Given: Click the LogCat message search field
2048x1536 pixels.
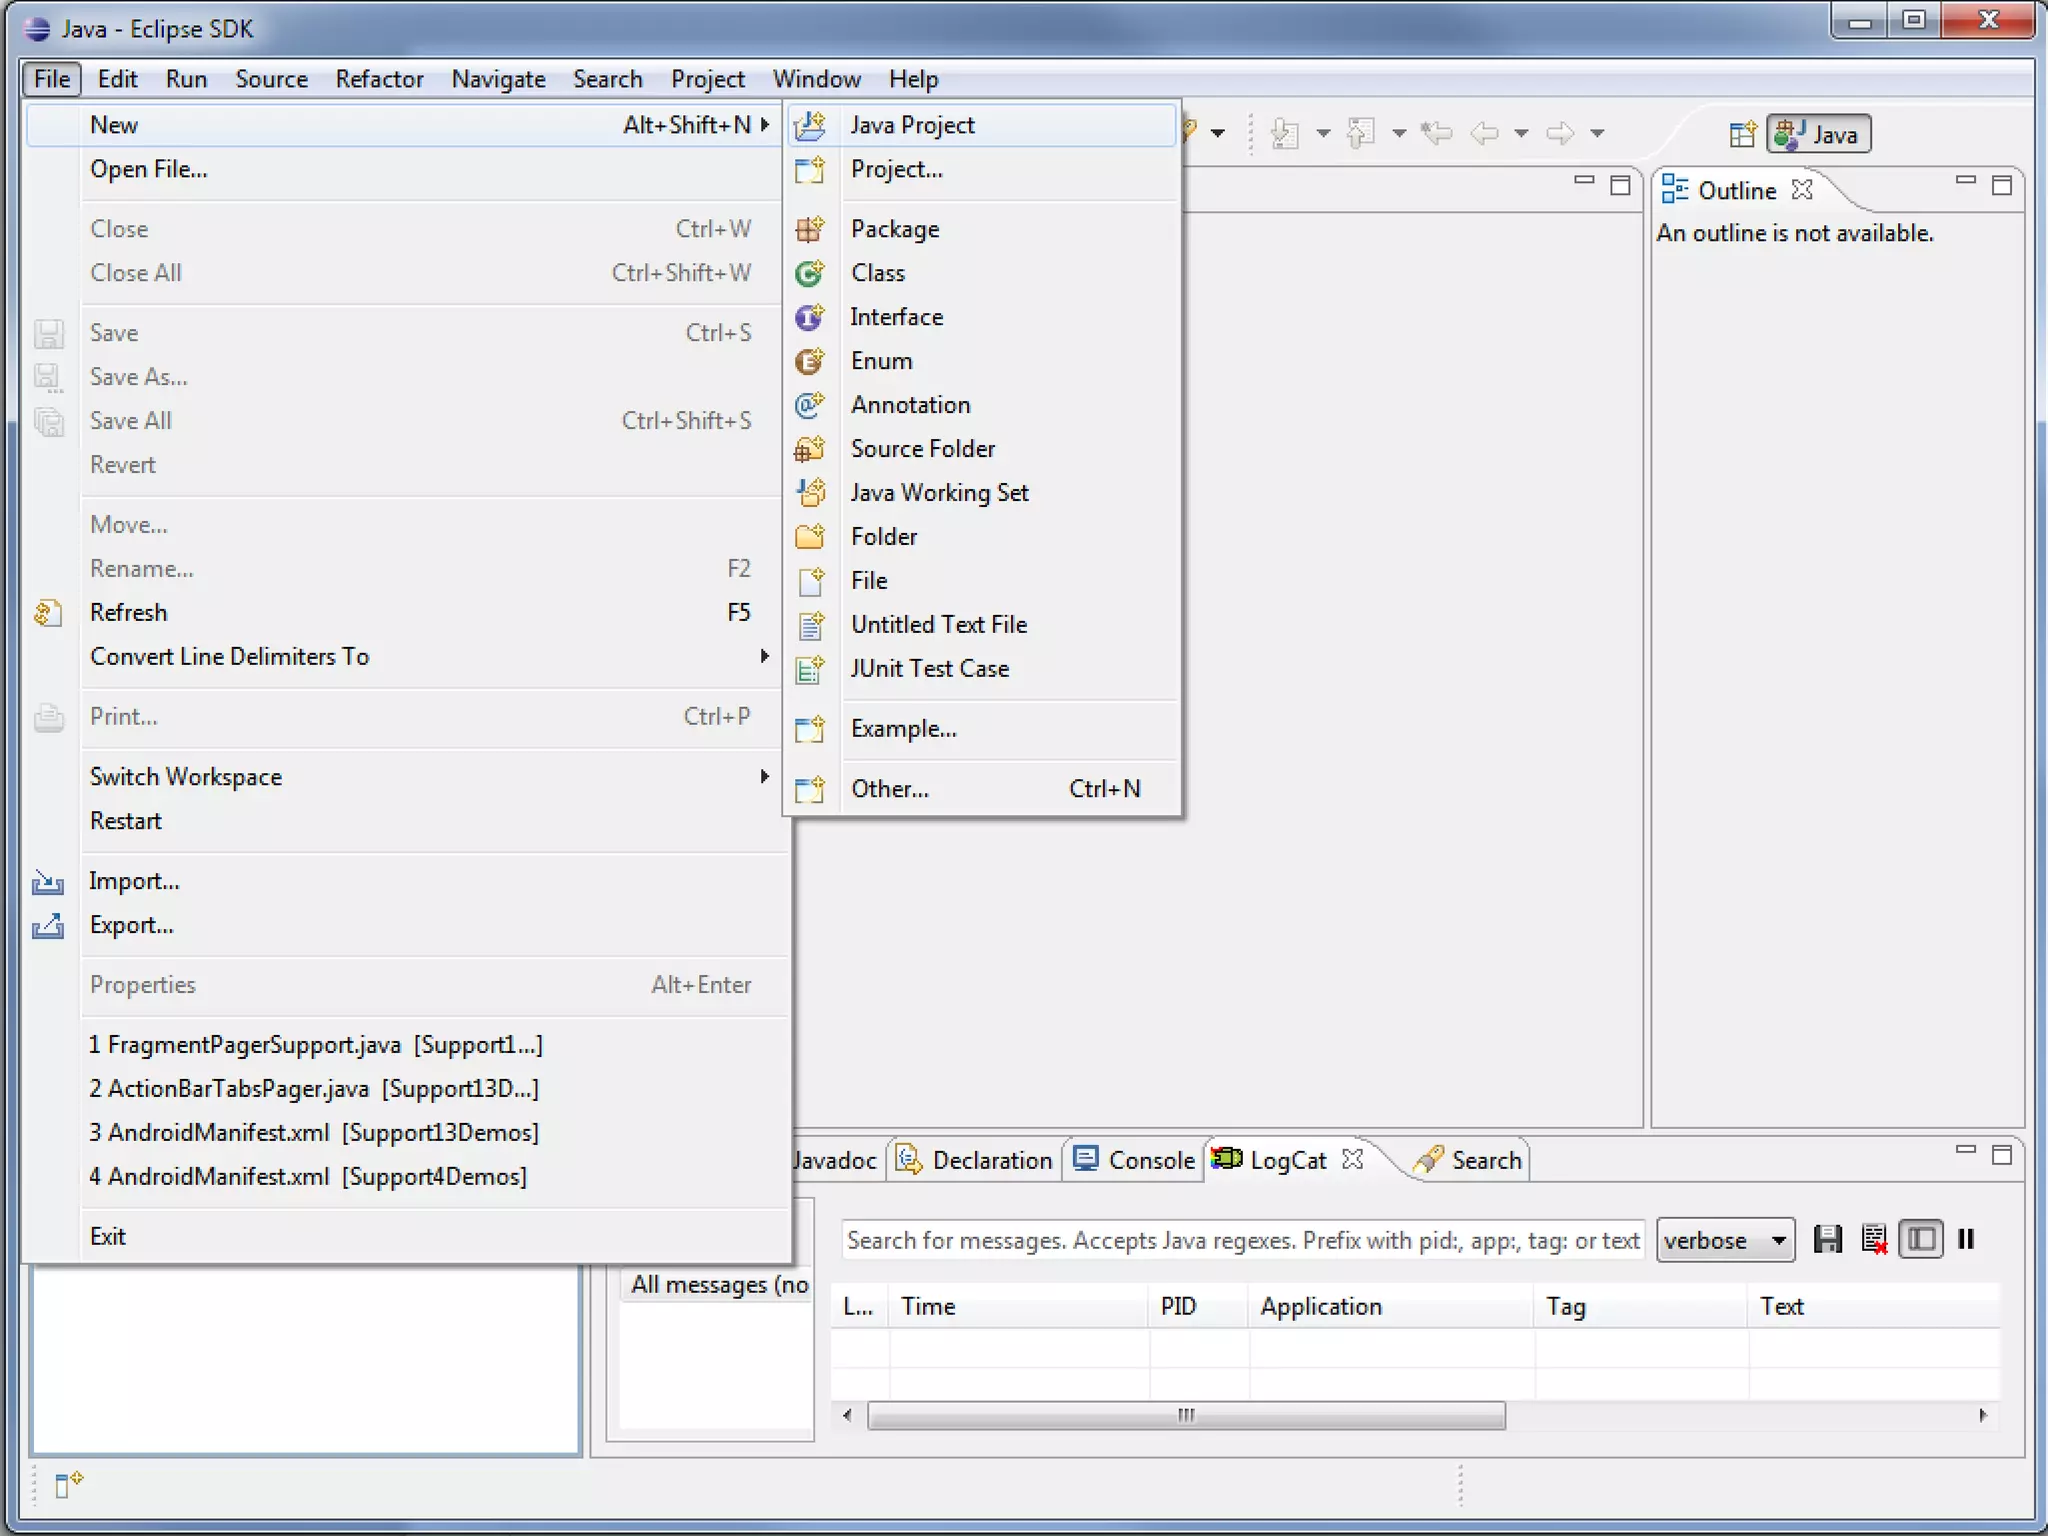Looking at the screenshot, I should tap(1242, 1240).
